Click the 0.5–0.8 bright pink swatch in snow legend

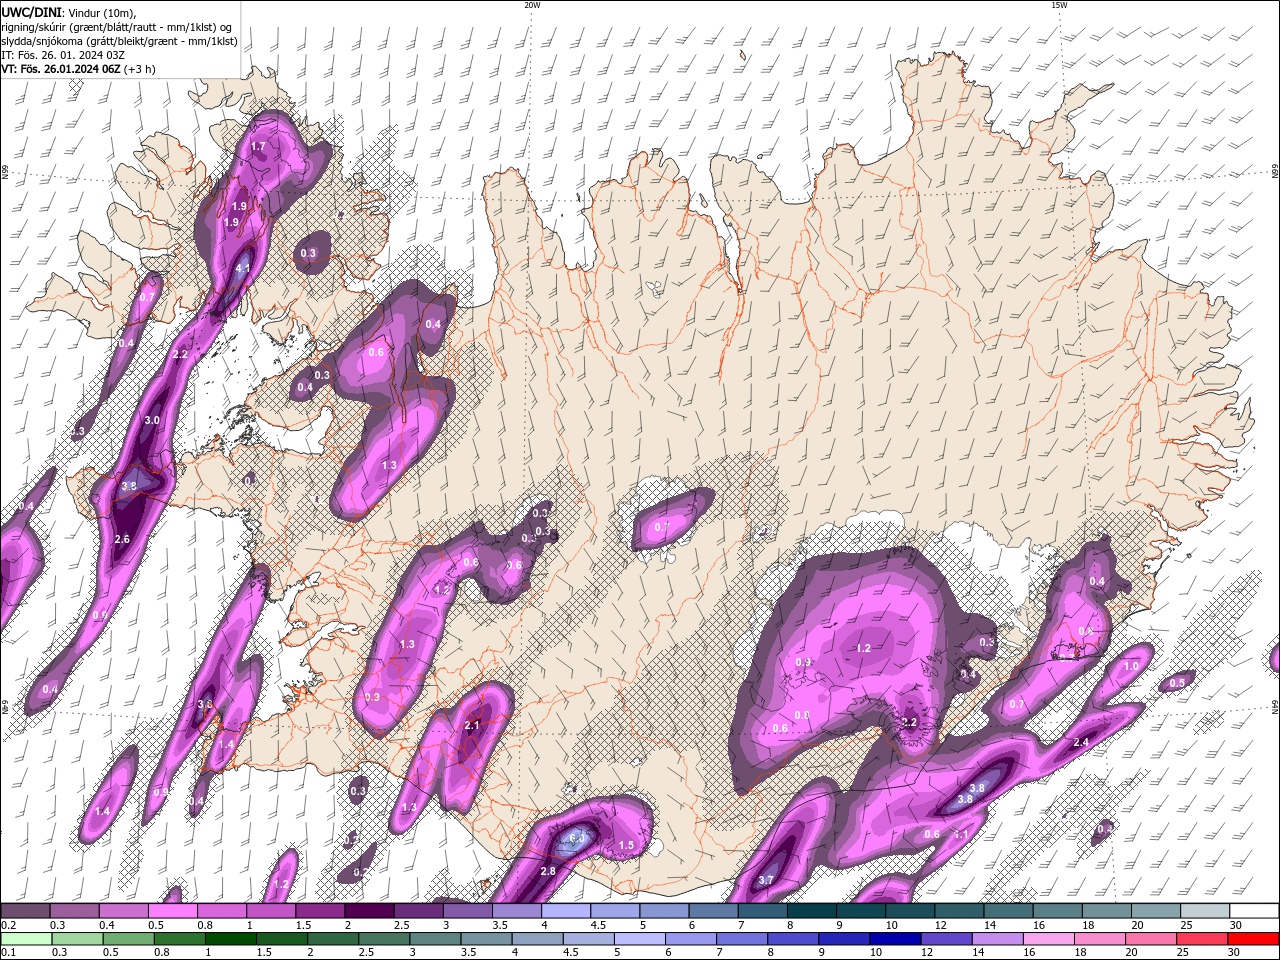(x=172, y=911)
